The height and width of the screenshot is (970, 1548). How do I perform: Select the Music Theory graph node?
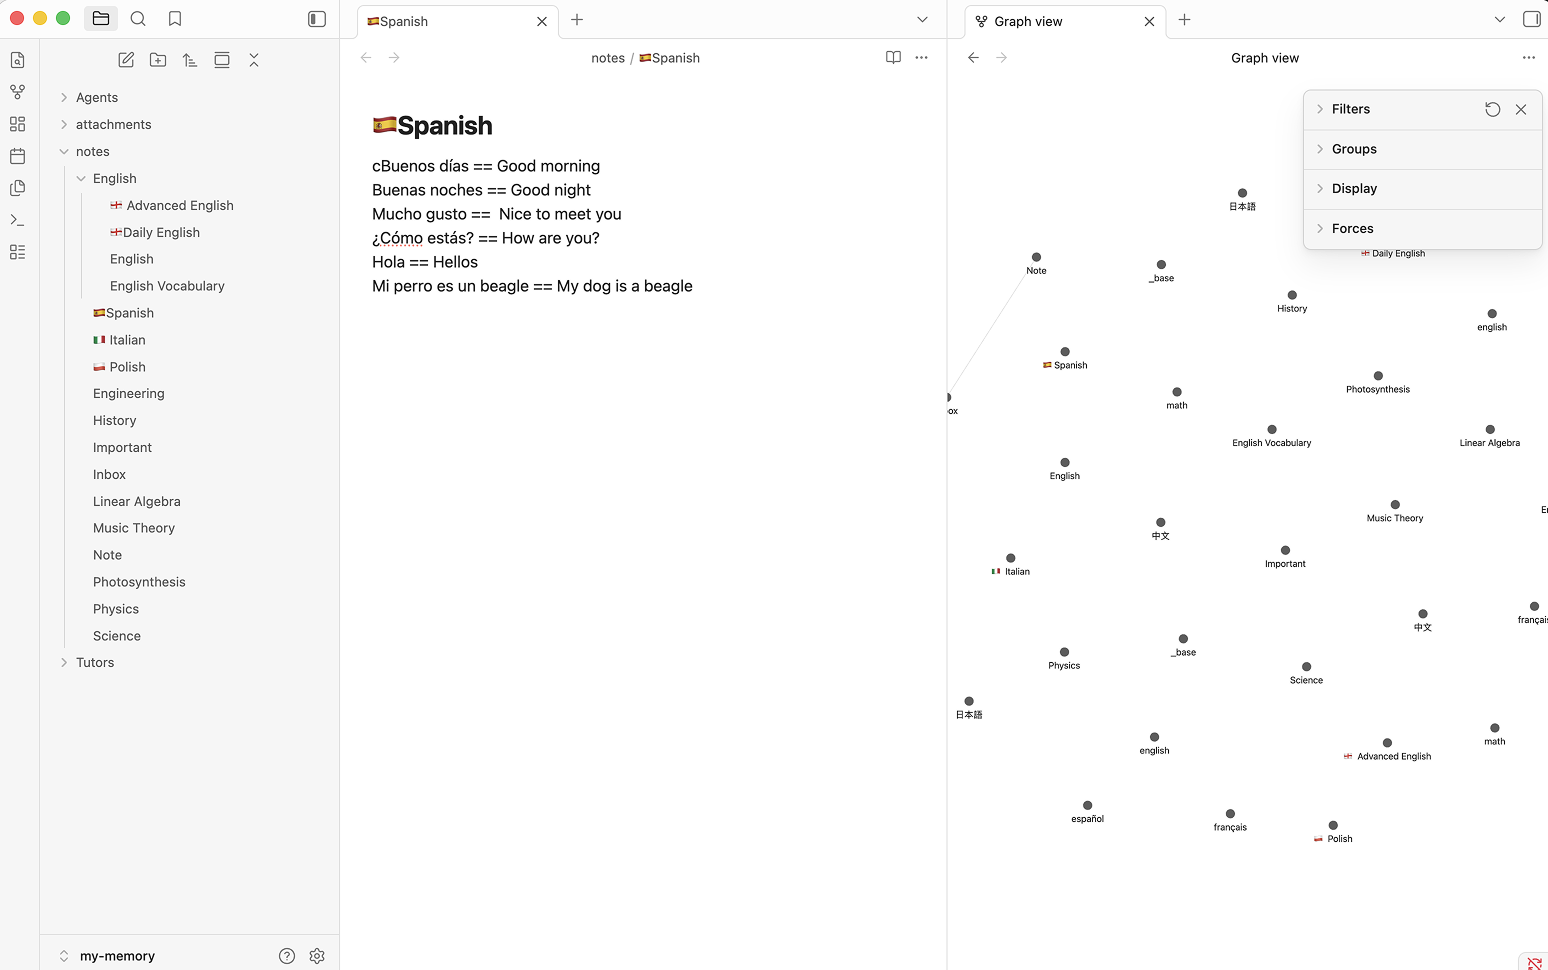coord(1395,505)
